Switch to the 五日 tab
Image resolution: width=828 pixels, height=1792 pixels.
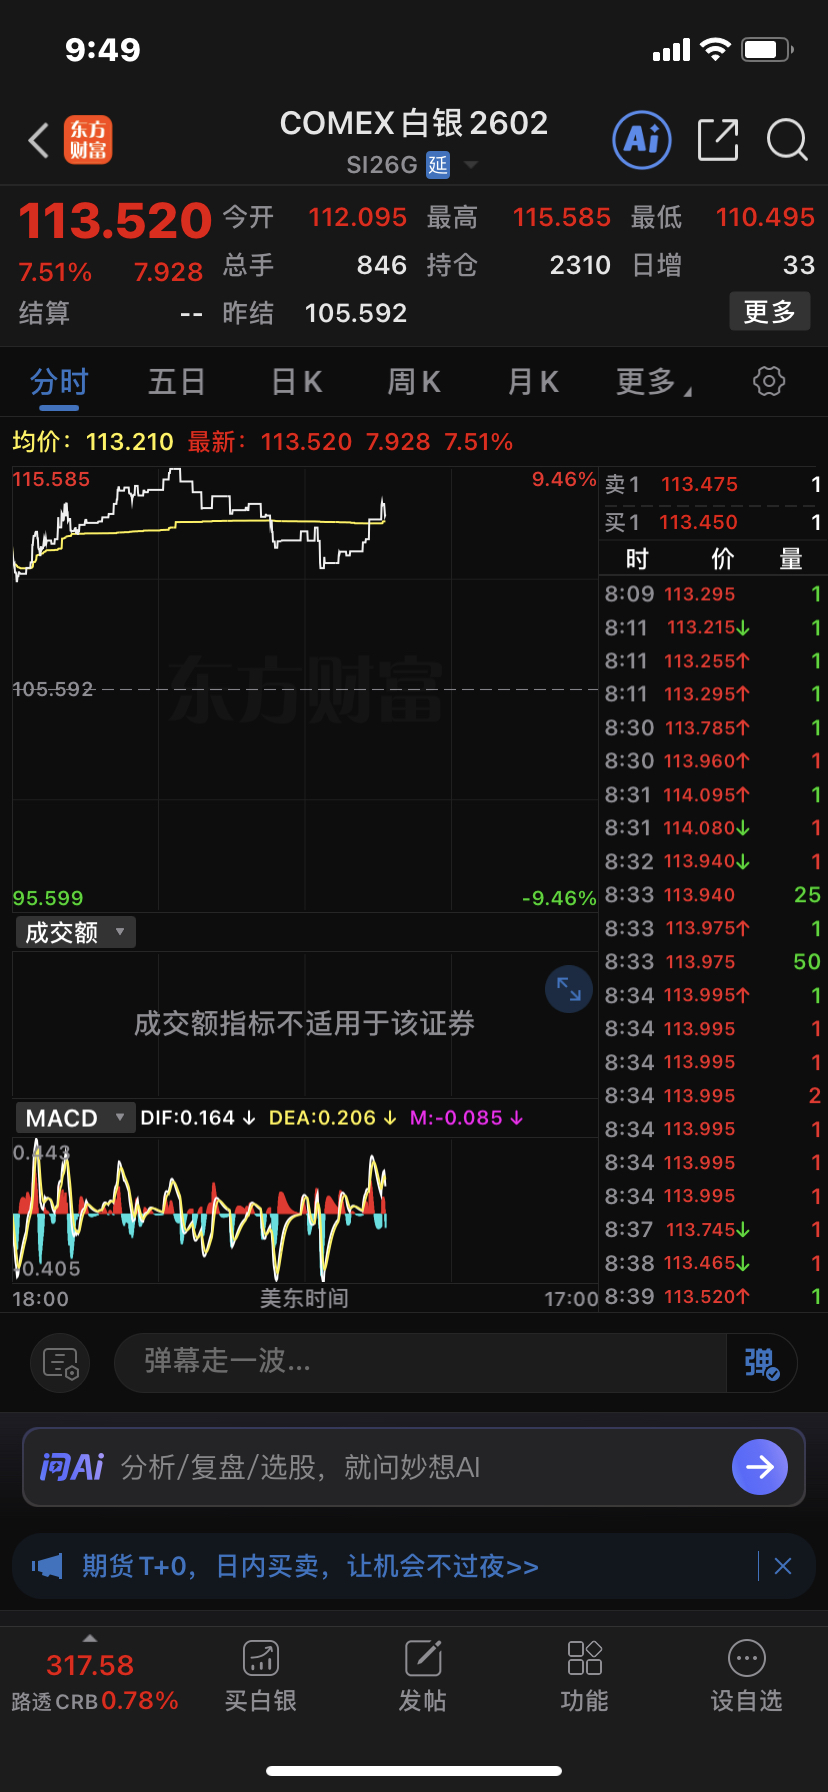tap(177, 381)
